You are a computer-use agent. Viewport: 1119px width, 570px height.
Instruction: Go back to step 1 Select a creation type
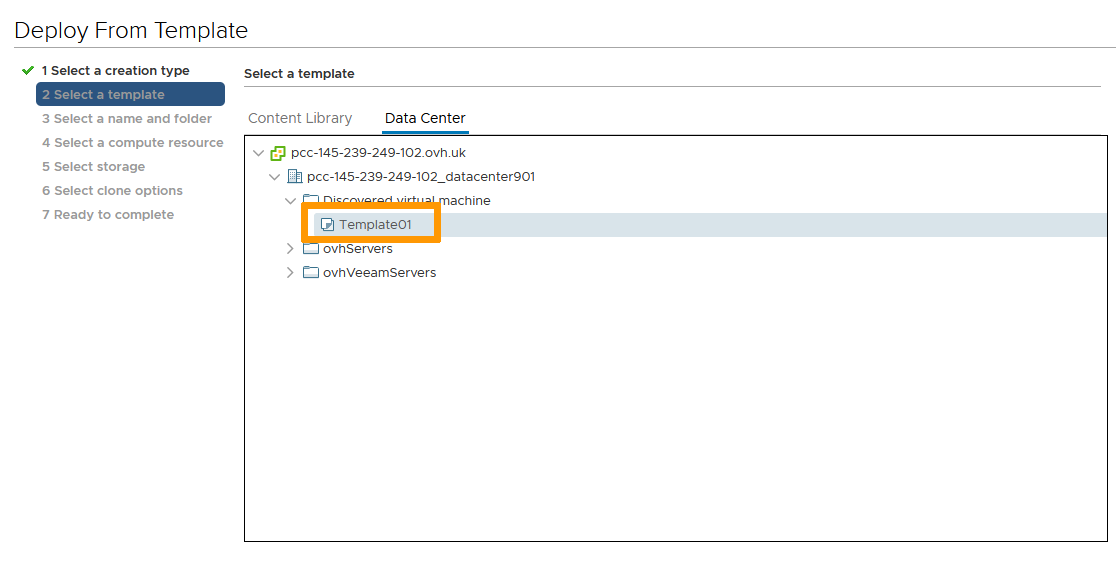click(115, 71)
